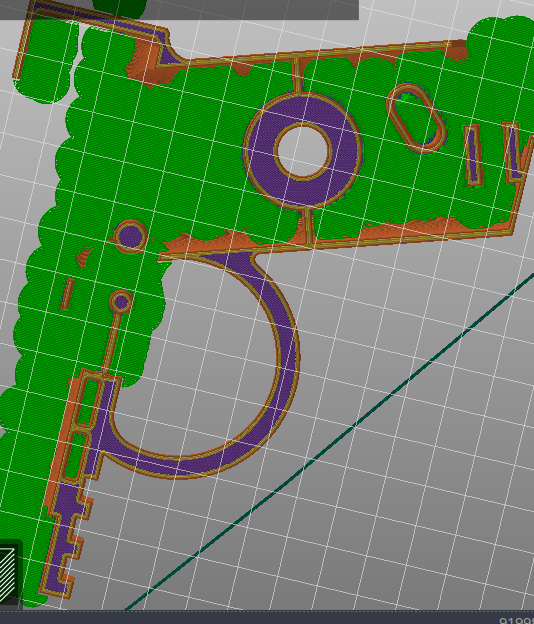The width and height of the screenshot is (534, 624).
Task: Click the purple ring-shaped solid infill of the sliced part
Action: click(303, 151)
